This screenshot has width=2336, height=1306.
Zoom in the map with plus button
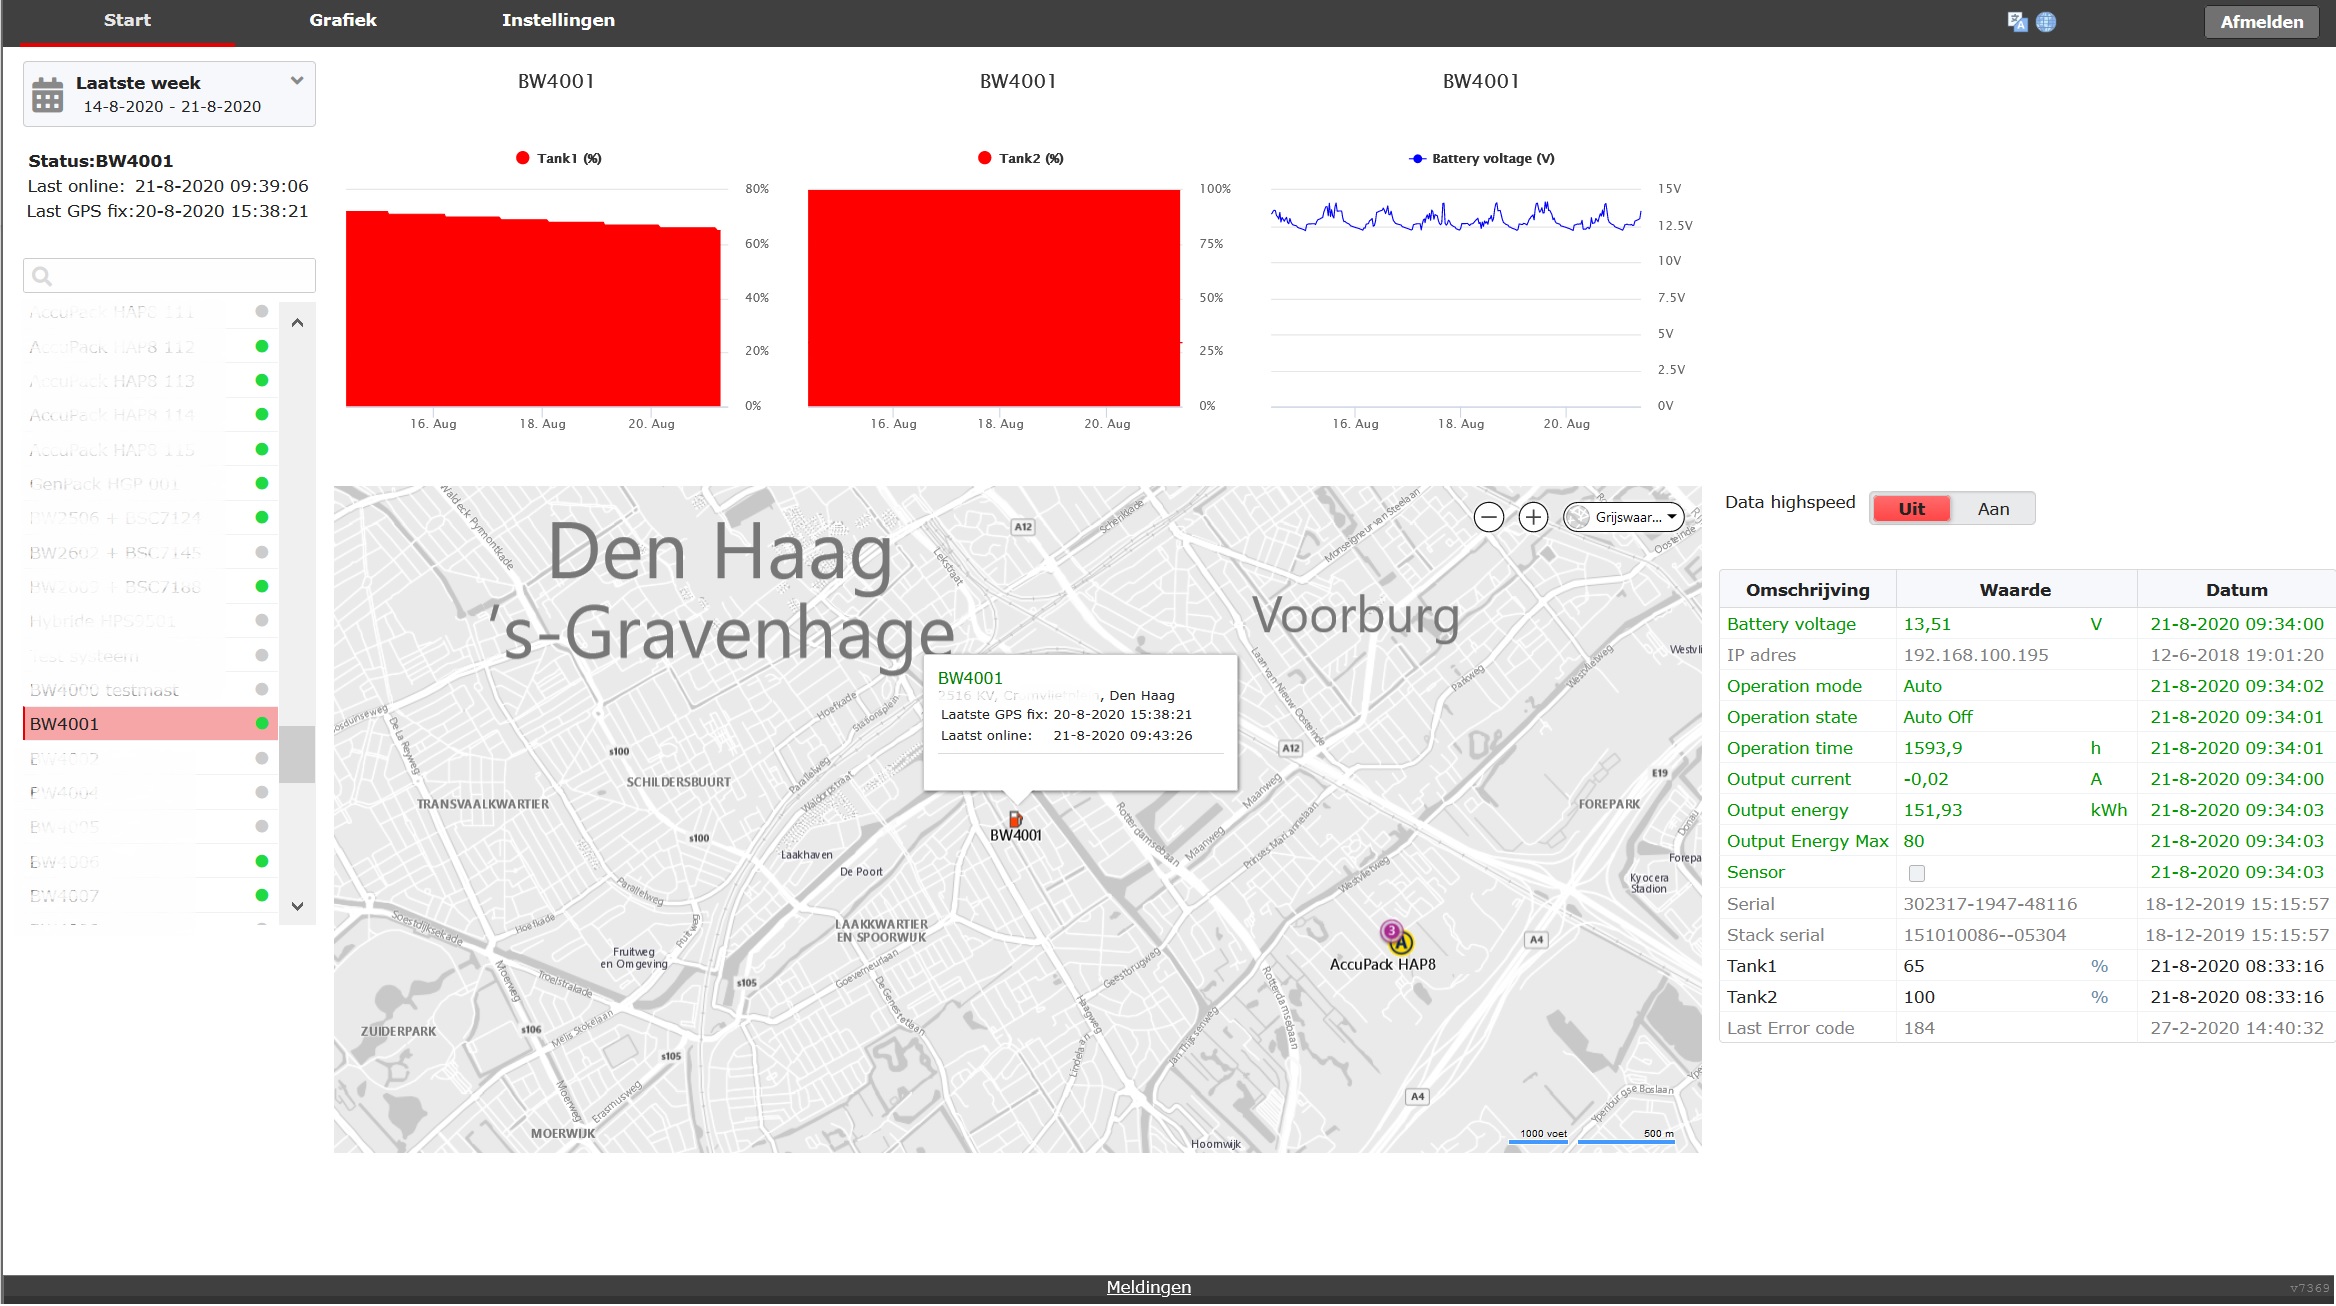(1533, 517)
